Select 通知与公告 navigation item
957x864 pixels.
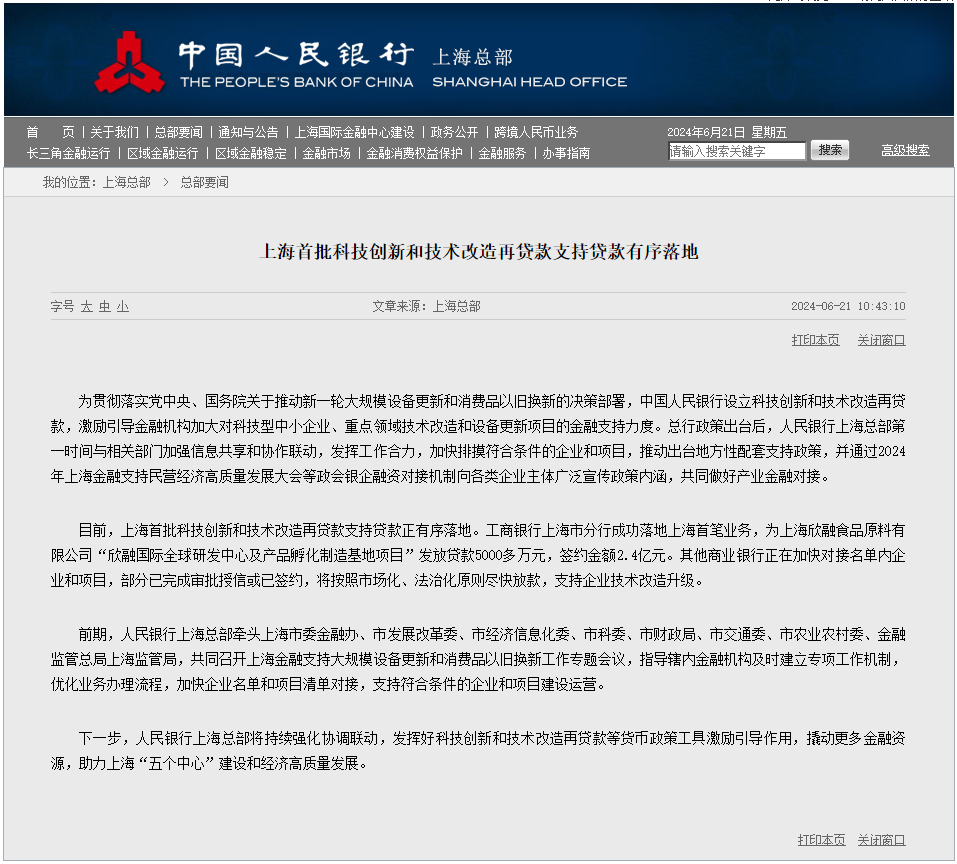(248, 132)
